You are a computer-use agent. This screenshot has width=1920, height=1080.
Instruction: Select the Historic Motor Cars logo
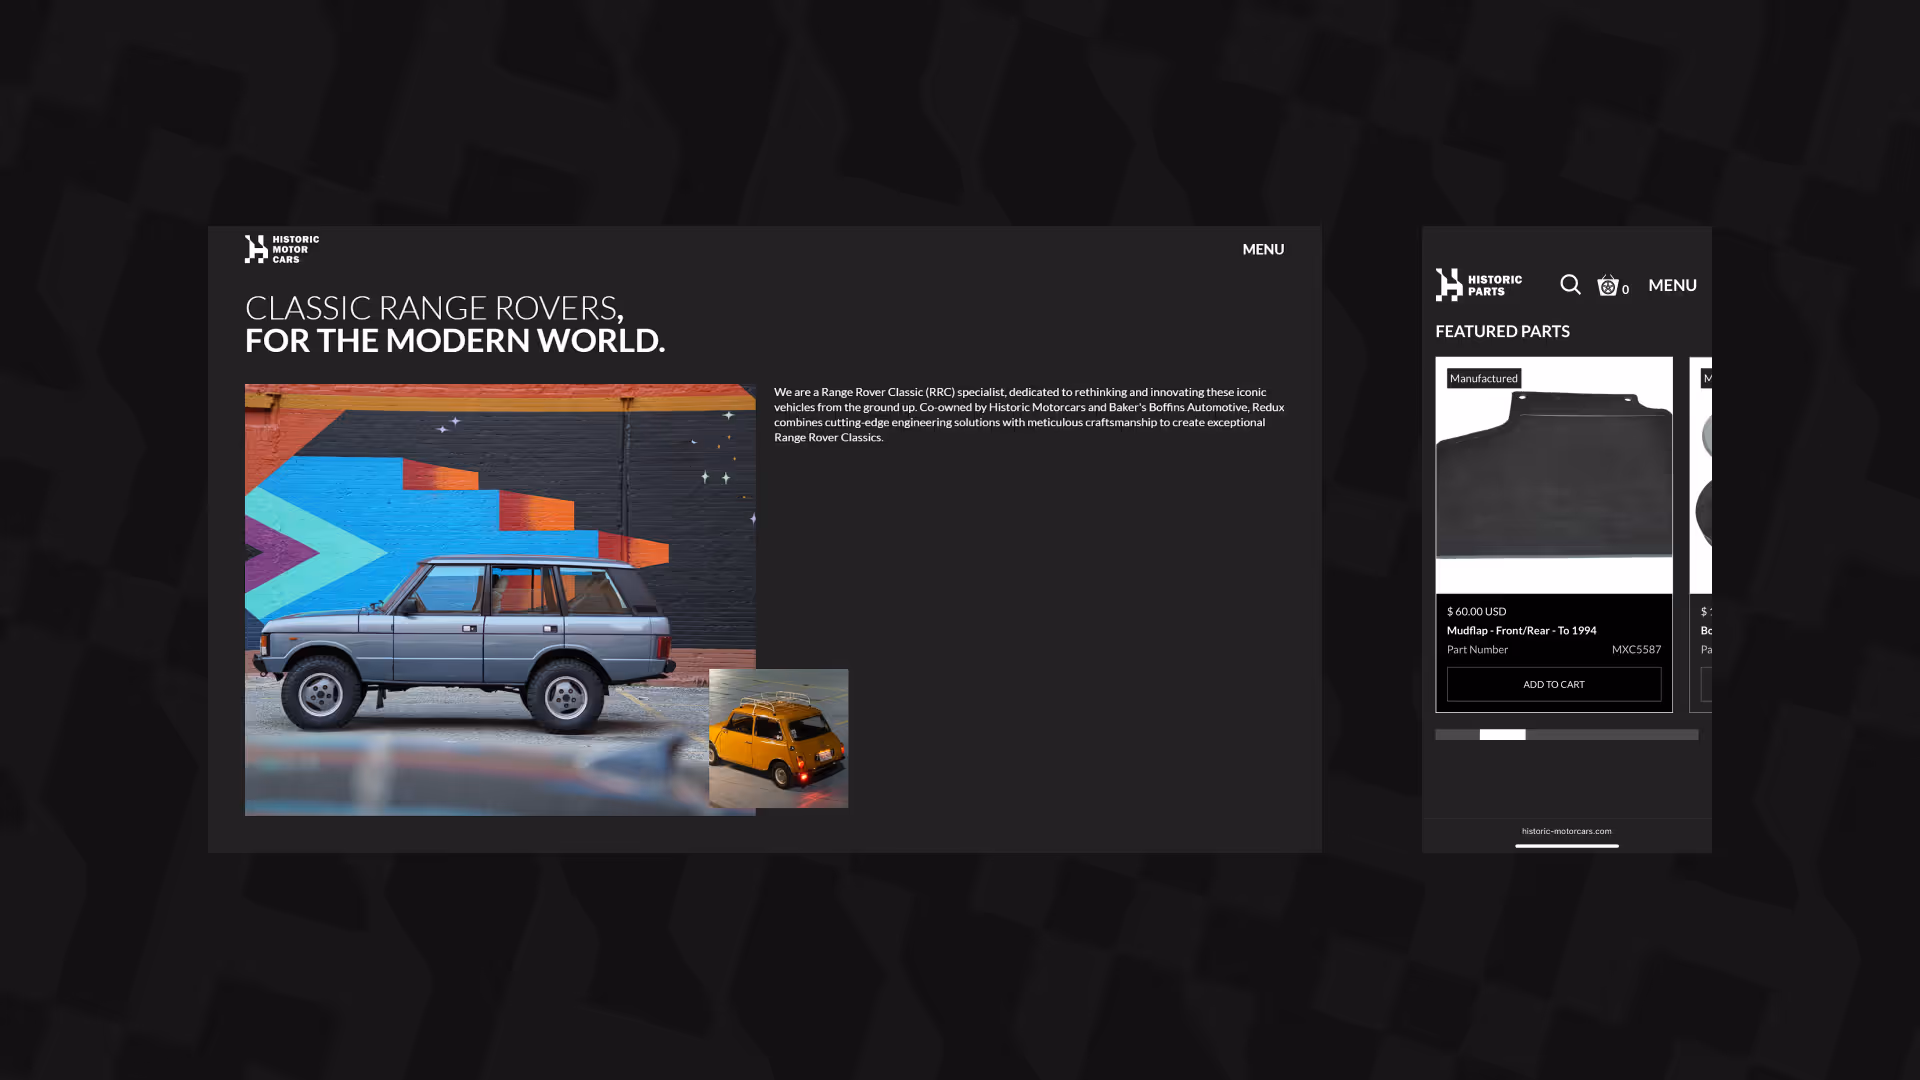(x=281, y=248)
